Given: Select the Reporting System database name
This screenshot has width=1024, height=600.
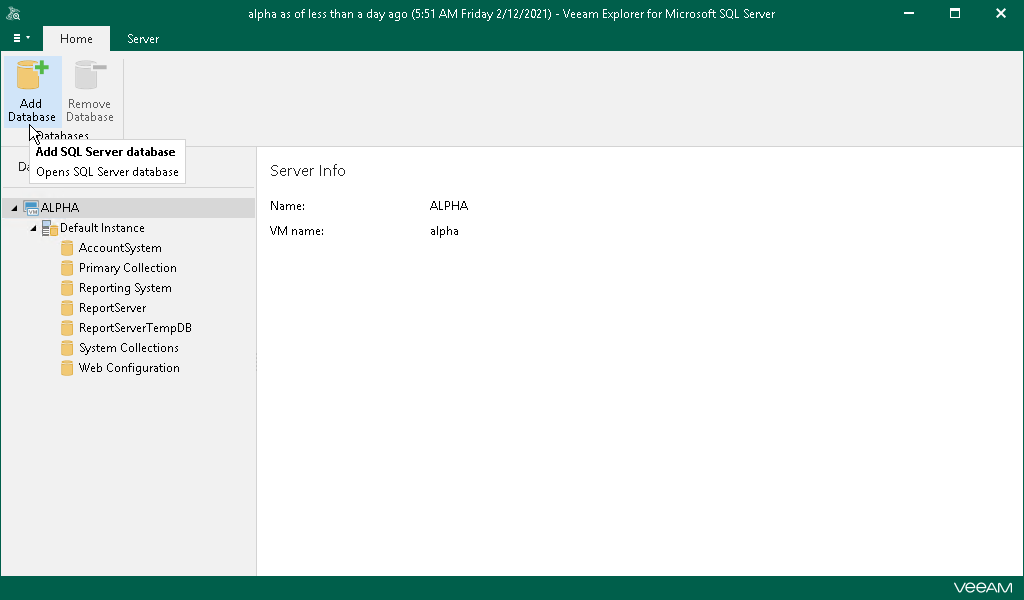Looking at the screenshot, I should point(125,288).
